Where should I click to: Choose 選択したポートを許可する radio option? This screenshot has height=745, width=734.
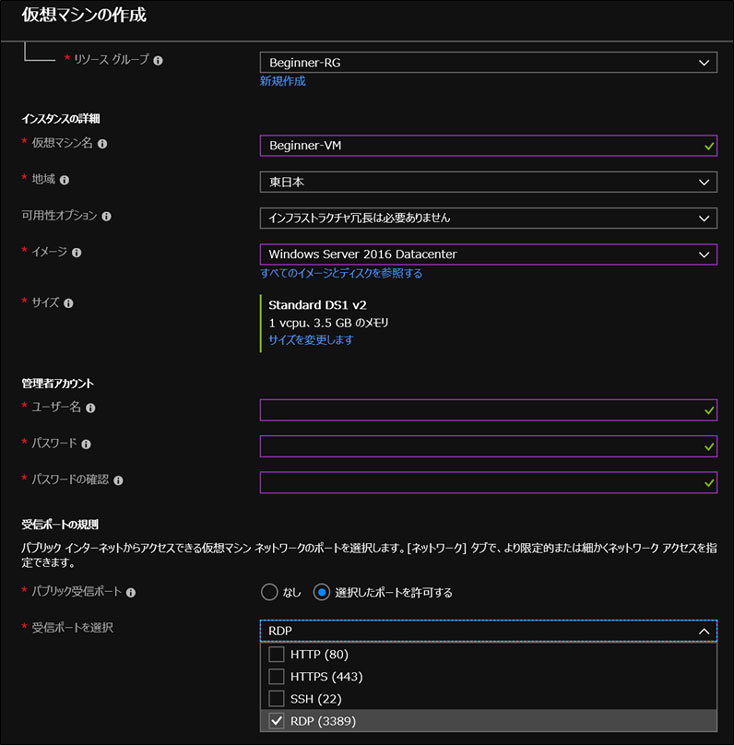pos(322,592)
